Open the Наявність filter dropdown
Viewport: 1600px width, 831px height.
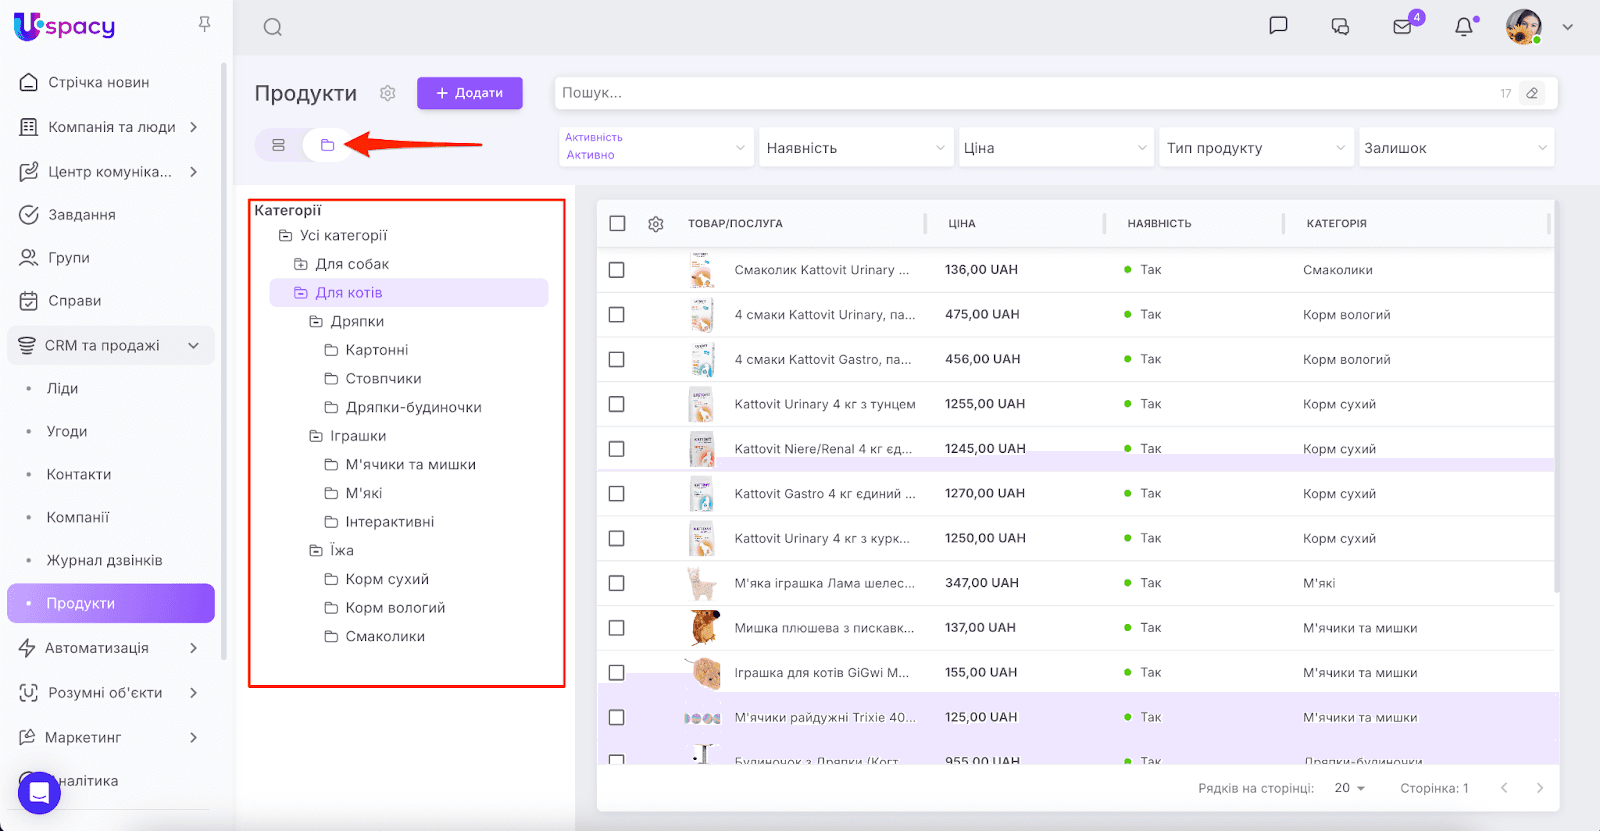pos(855,148)
